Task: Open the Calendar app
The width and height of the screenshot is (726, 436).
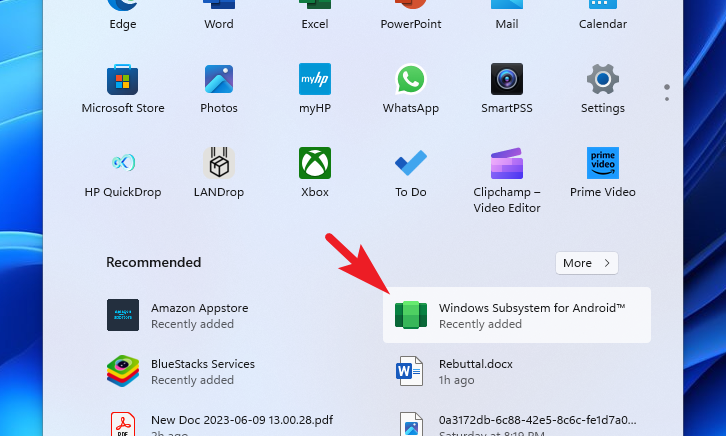Action: 603,15
